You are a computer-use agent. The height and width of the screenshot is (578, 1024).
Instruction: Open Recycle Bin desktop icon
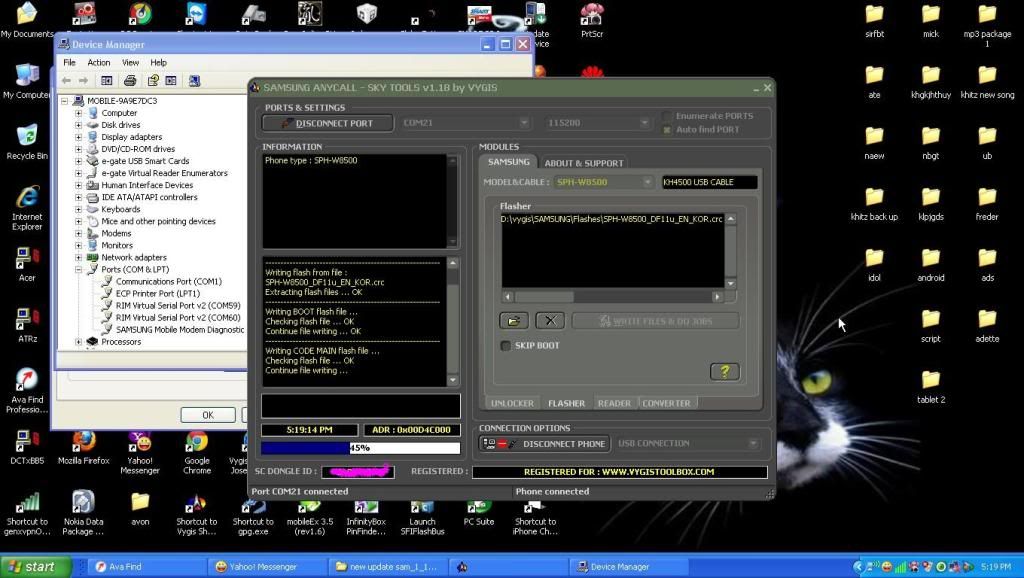[x=26, y=142]
